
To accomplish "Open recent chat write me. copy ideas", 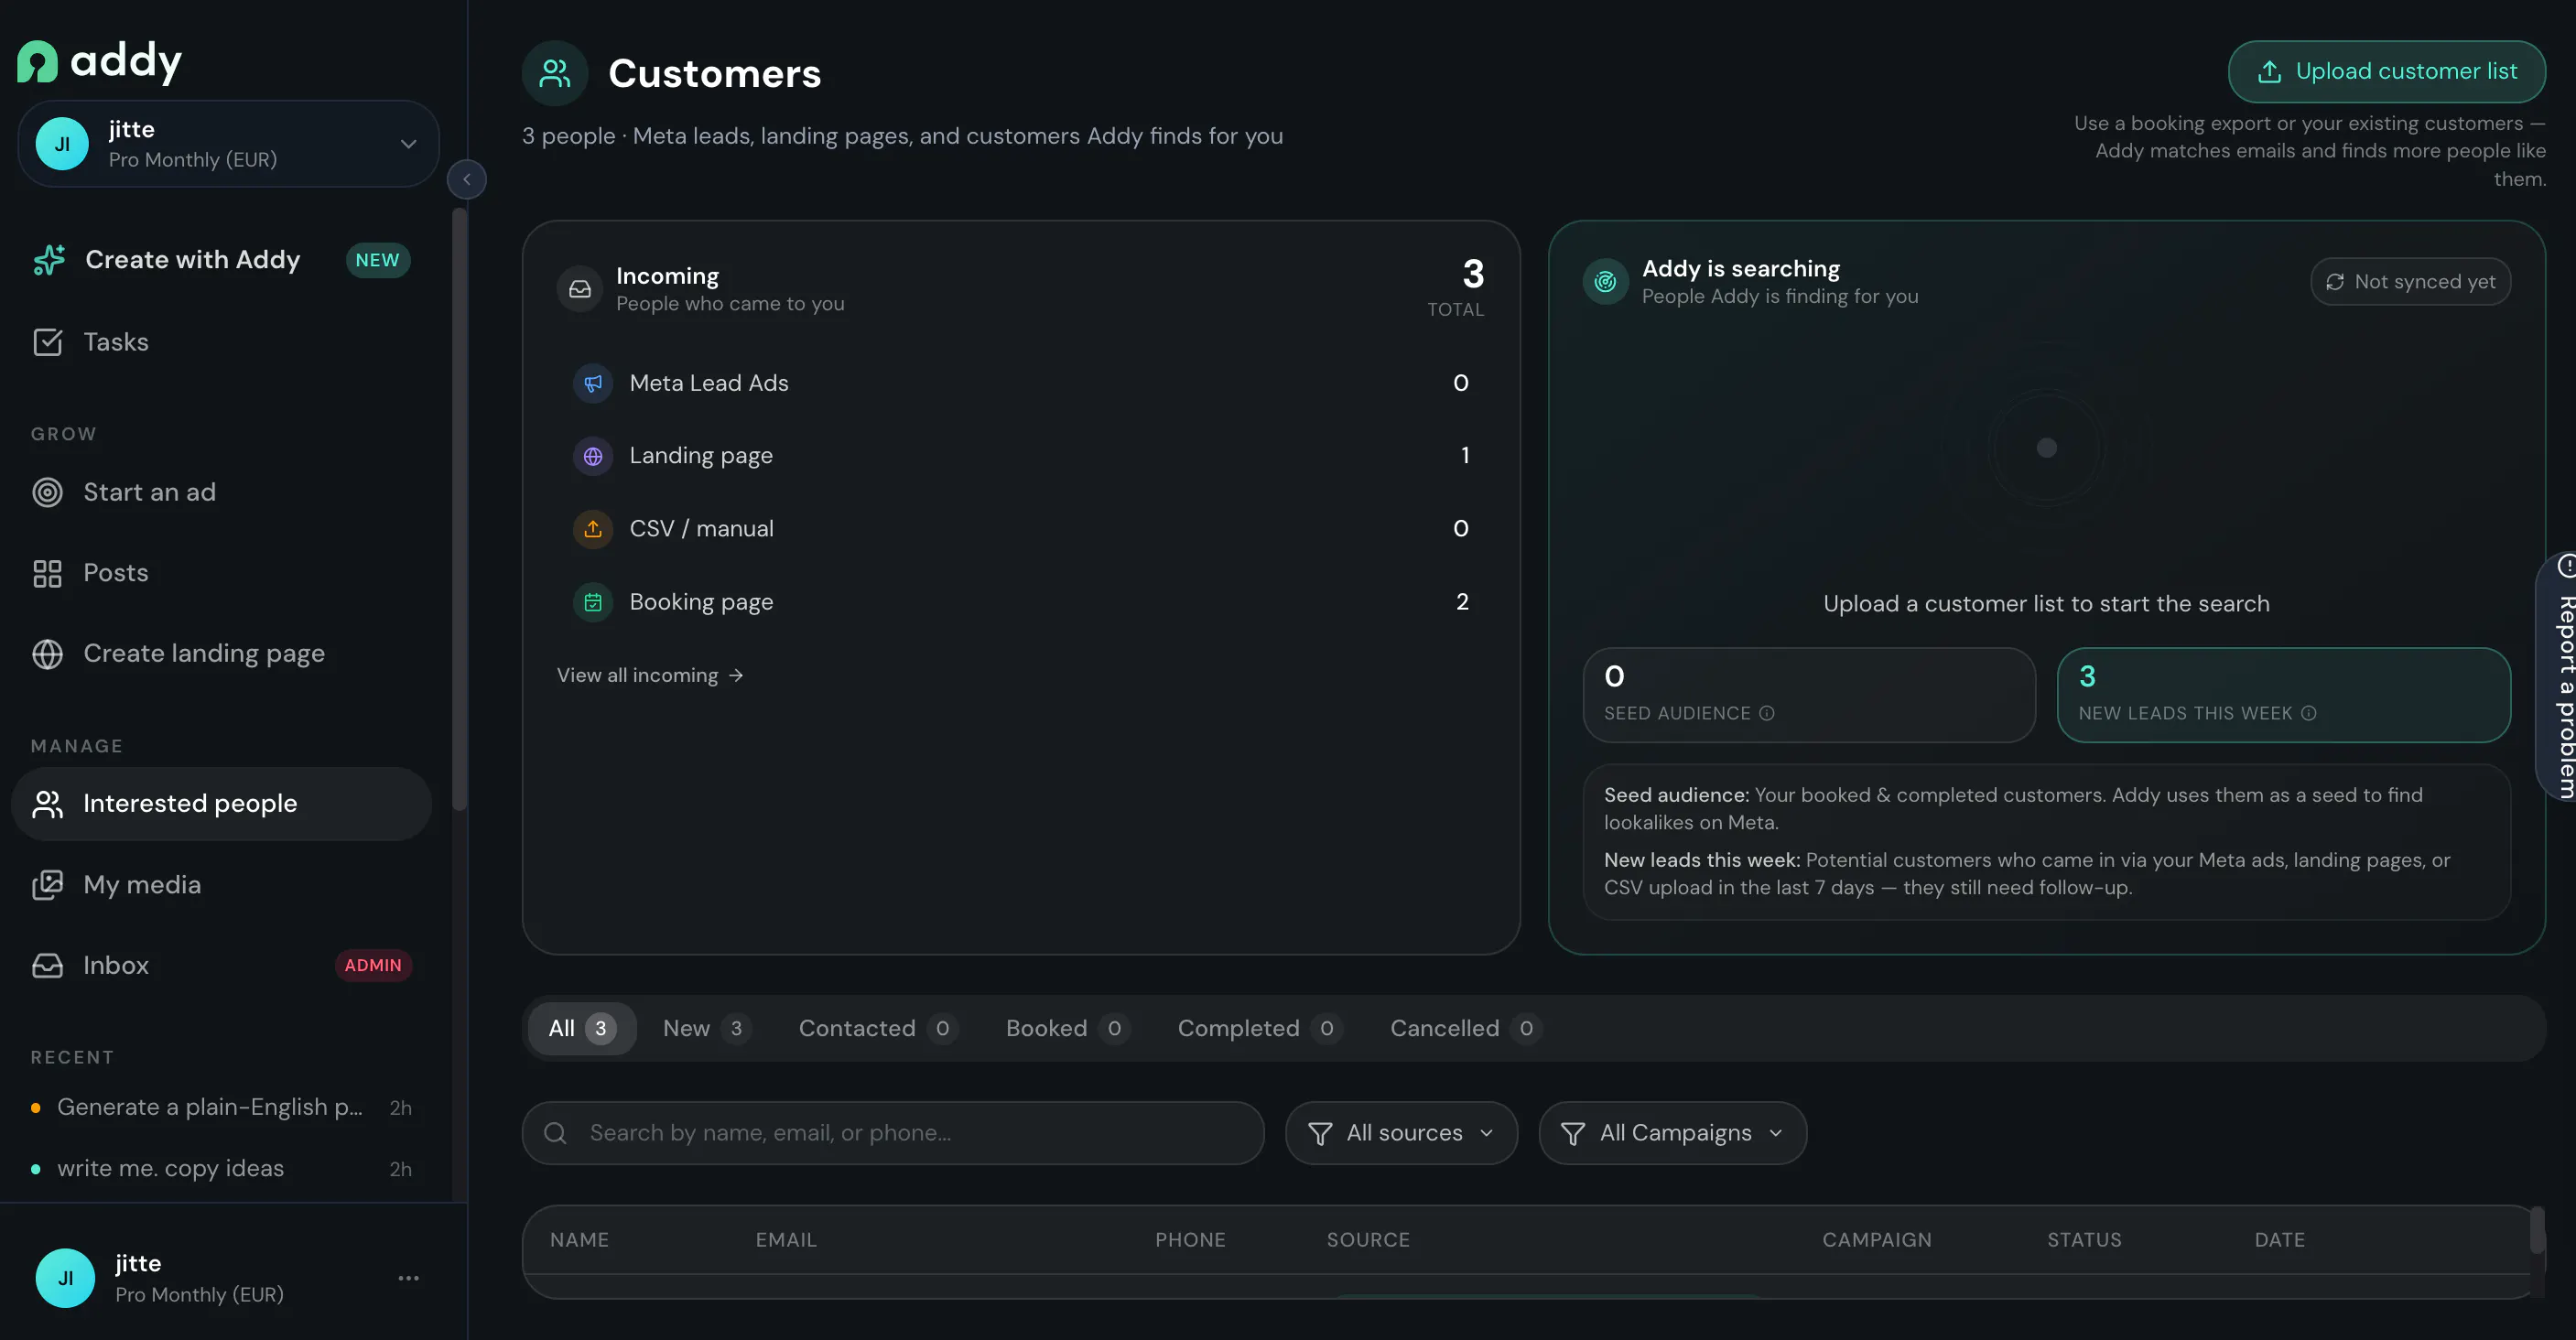I will click(x=221, y=1169).
